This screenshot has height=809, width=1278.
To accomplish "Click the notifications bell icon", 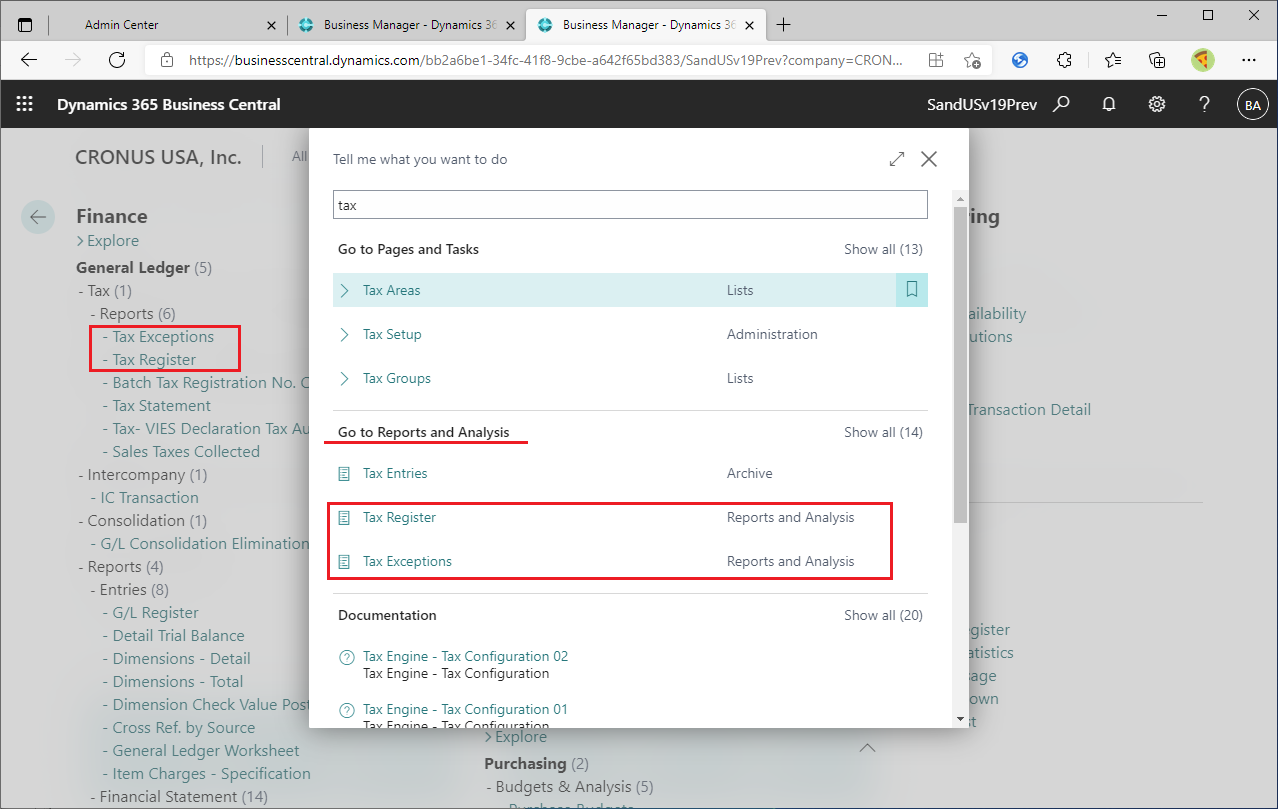I will click(1108, 104).
